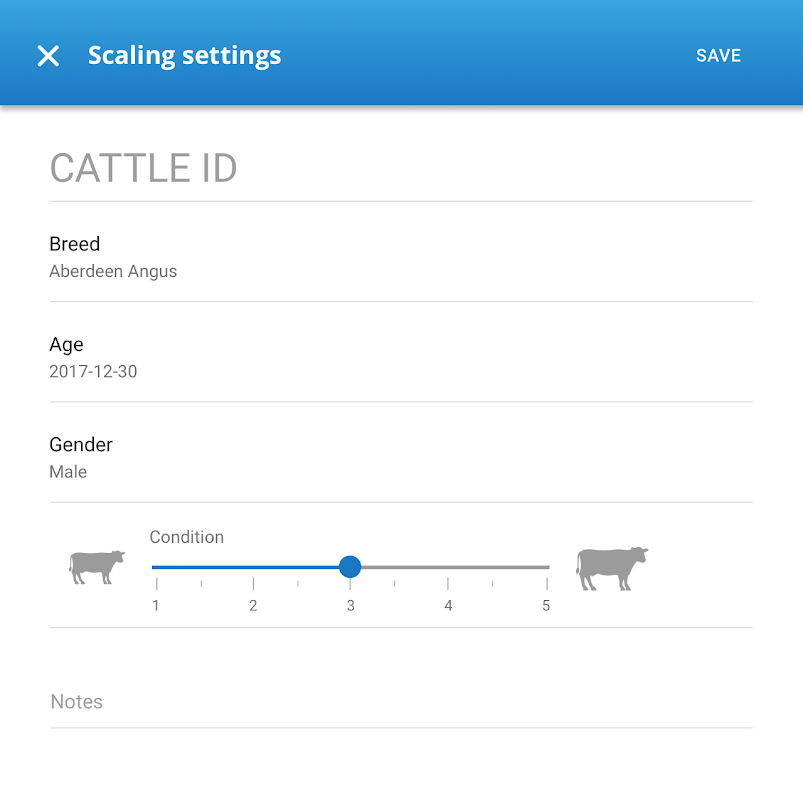Set Condition slider to 4
This screenshot has width=803, height=800.
point(447,567)
